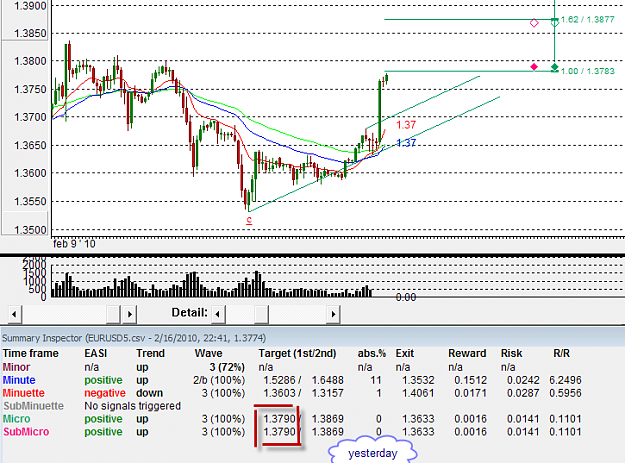This screenshot has height=463, width=625.
Task: Click Minuette second target 1.3157
Action: 327,393
